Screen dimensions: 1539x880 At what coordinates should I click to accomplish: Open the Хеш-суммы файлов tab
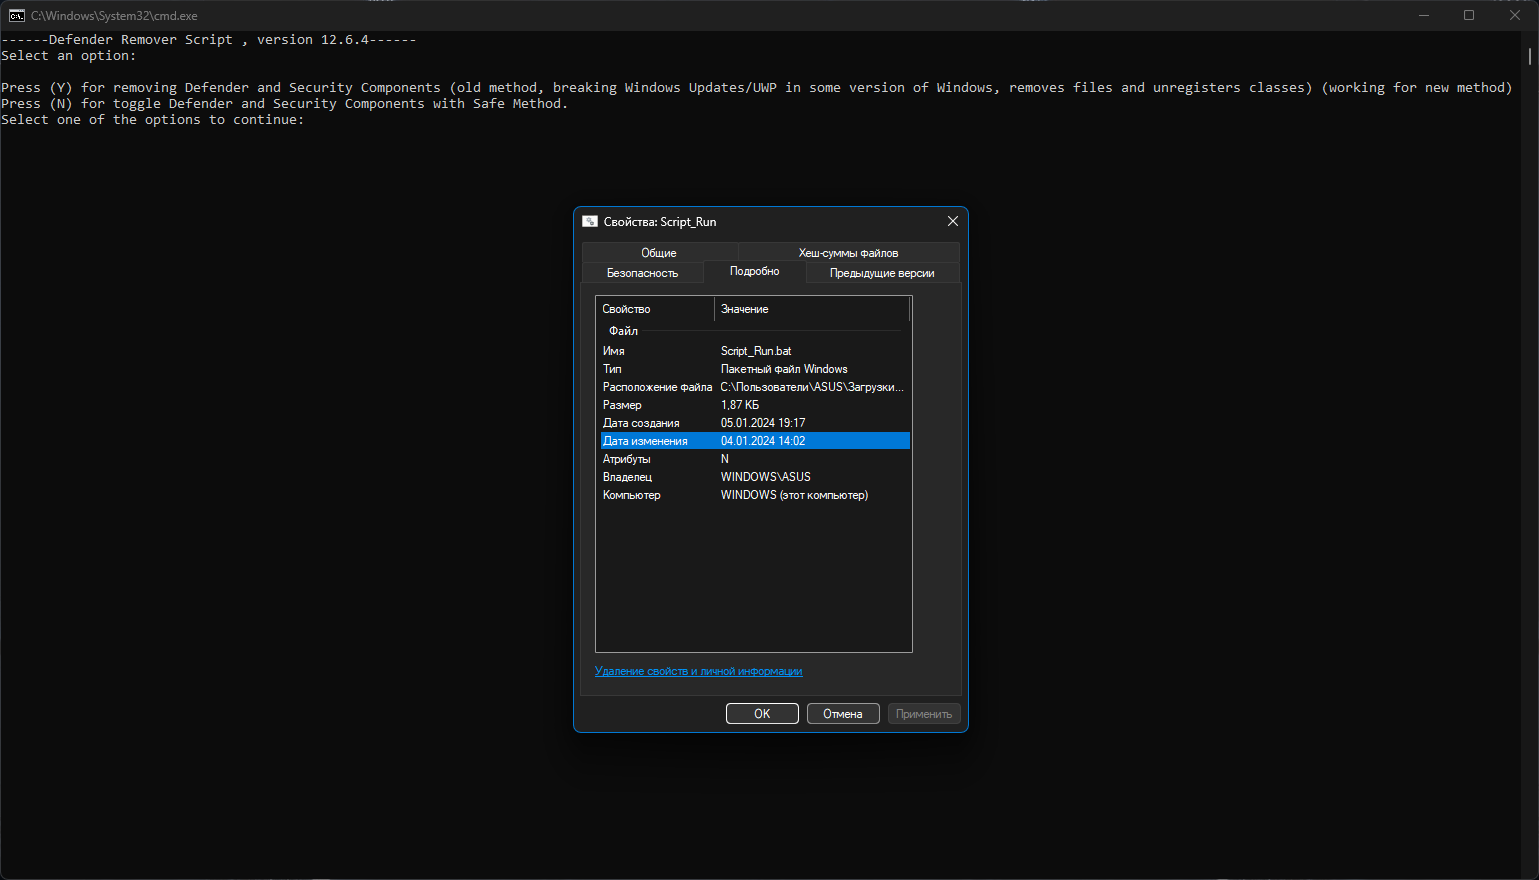pos(848,253)
